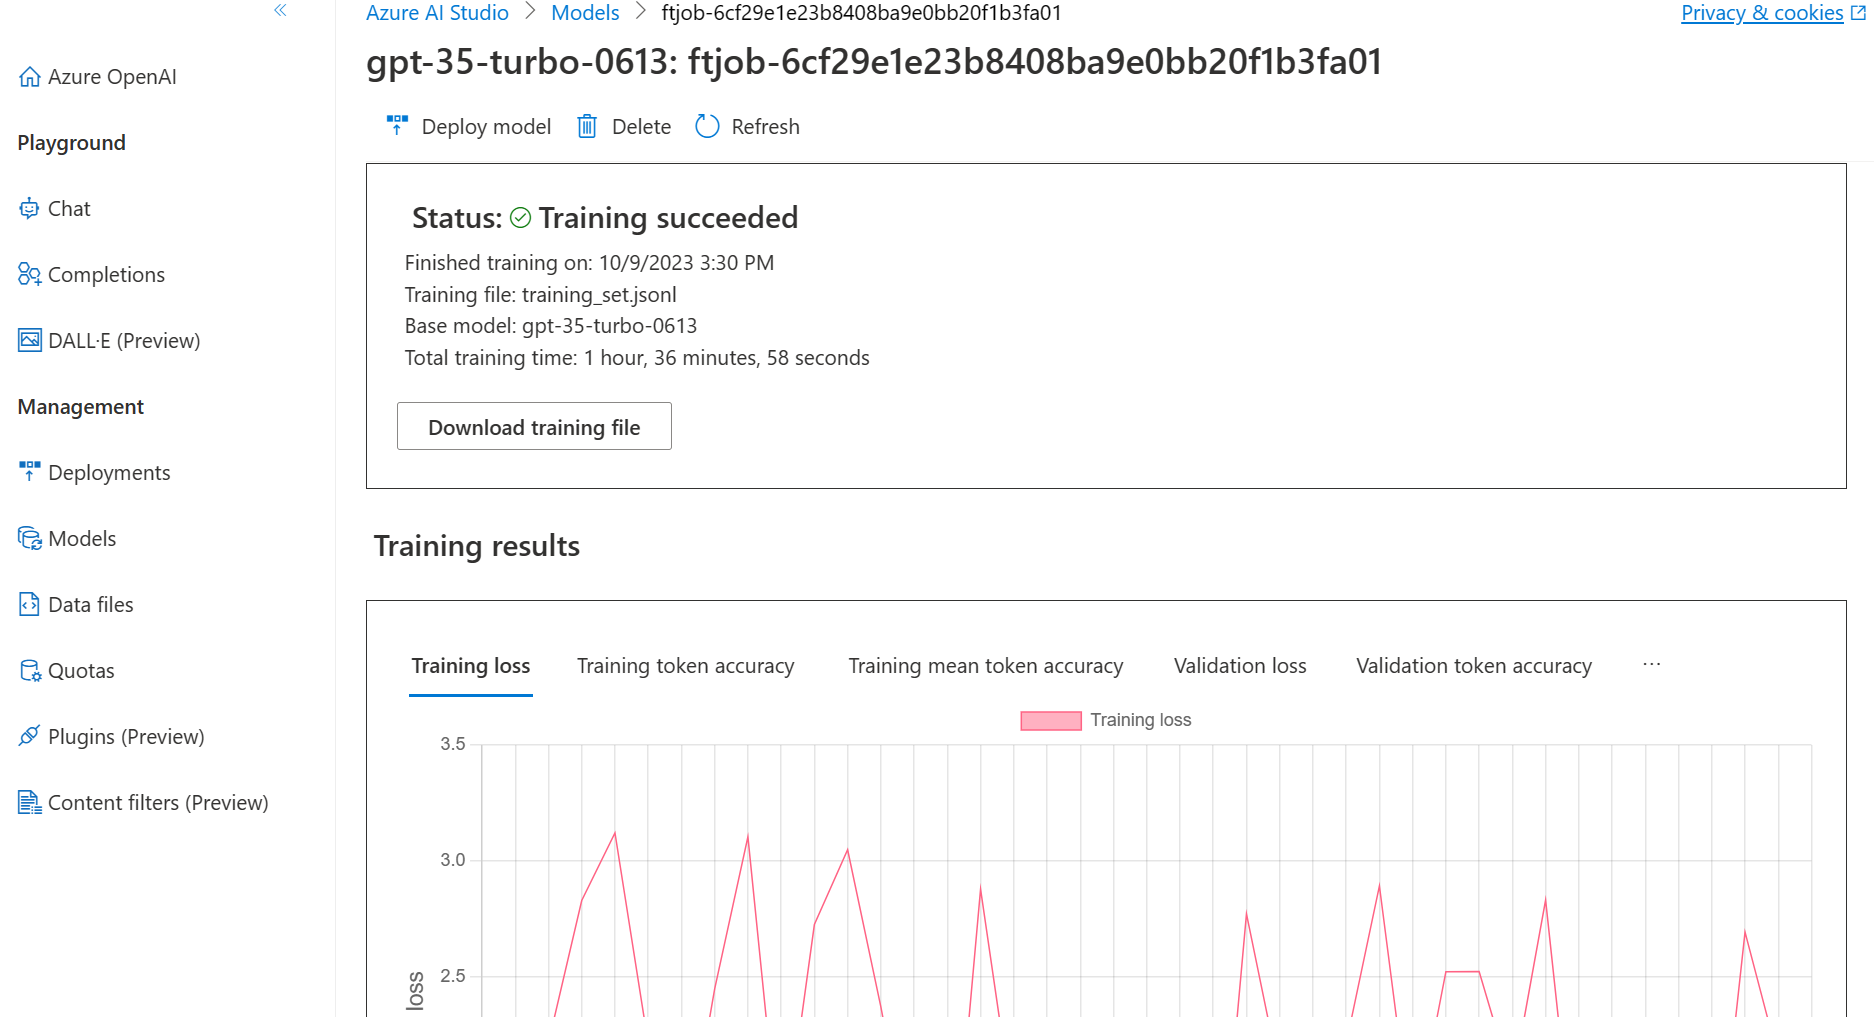Viewport: 1874px width, 1017px height.
Task: Click the green Training succeeded checkmark
Action: pyautogui.click(x=520, y=218)
